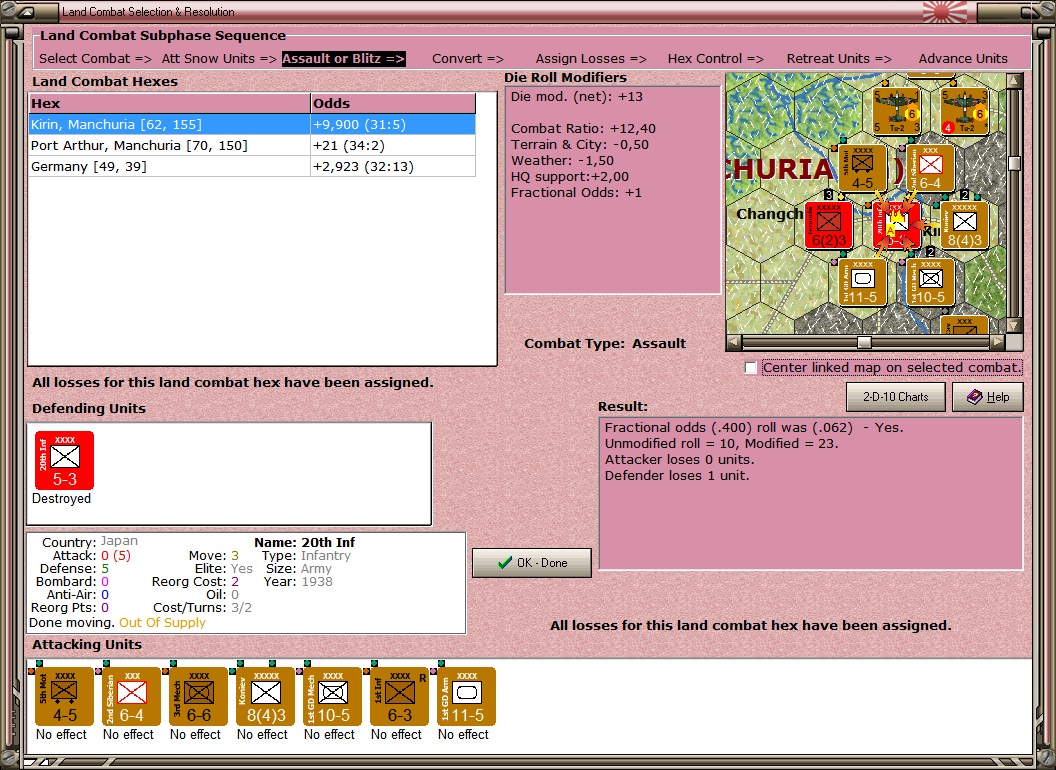Click the minimap vertical scrollbar thumb
The image size is (1056, 770).
tap(1014, 163)
